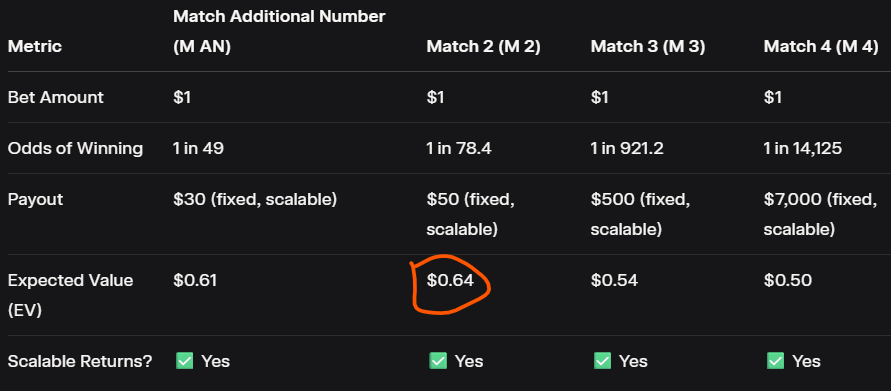Click the Payout row label
The image size is (891, 391).
click(x=35, y=199)
